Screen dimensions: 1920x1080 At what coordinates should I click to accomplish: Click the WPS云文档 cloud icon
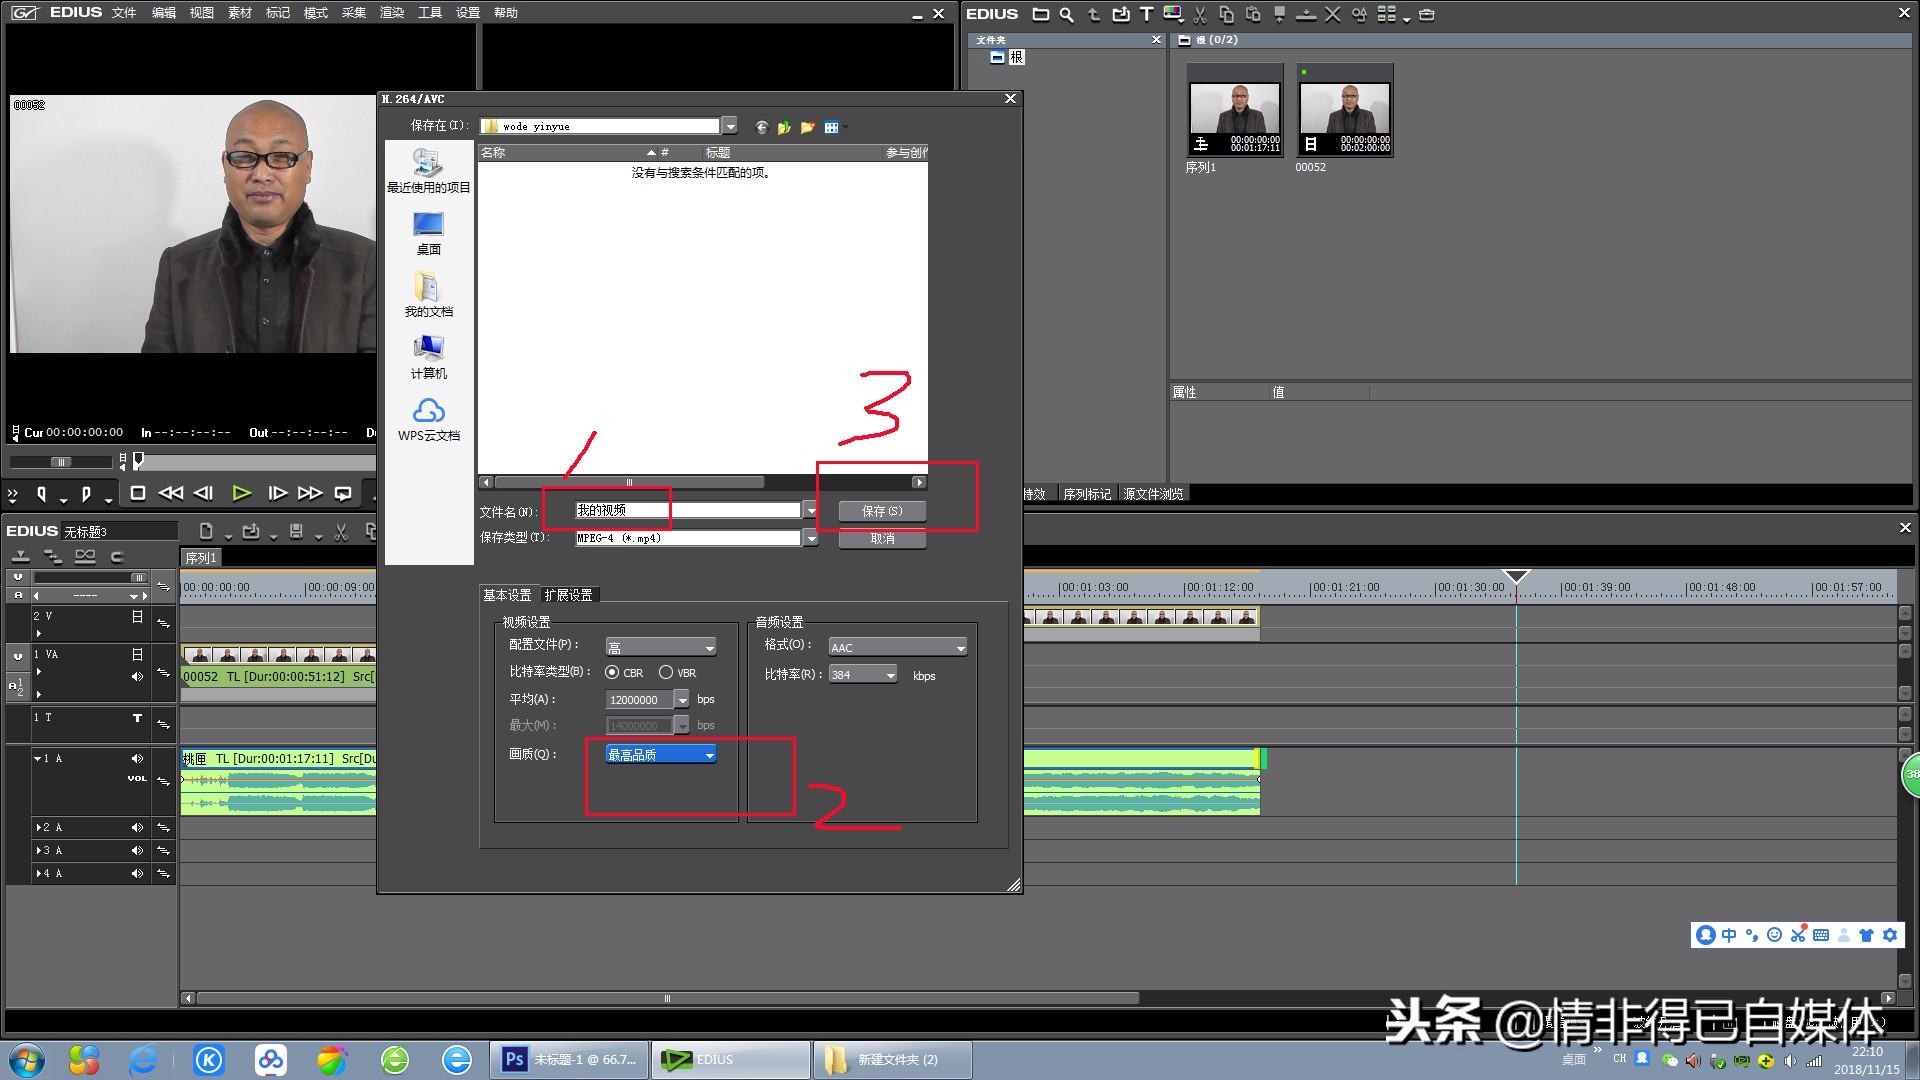click(428, 412)
